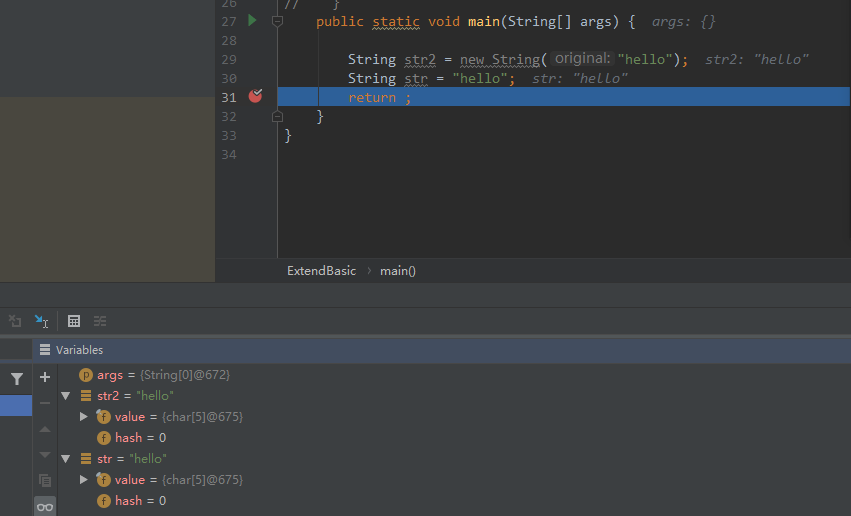Select the args variable row
Viewport: 851px width, 516px height.
(x=453, y=375)
